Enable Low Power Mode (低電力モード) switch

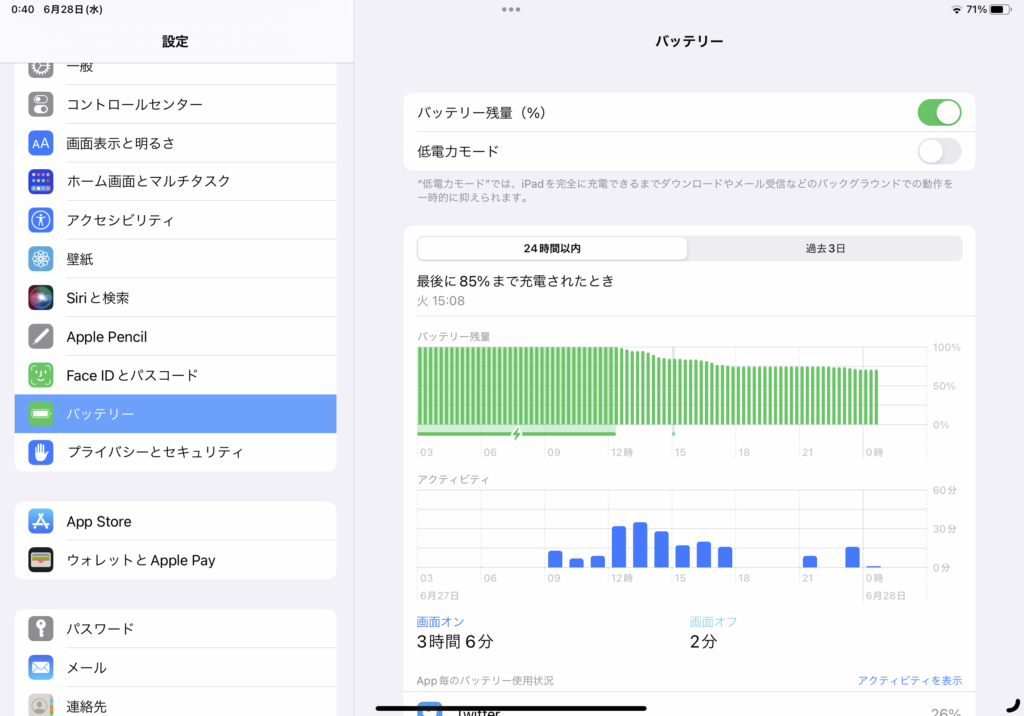[x=939, y=151]
